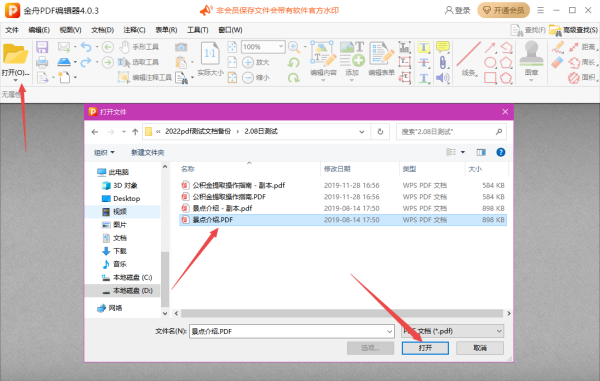Click the undo arrow icon
Screen dimensions: 600x381
(86, 47)
